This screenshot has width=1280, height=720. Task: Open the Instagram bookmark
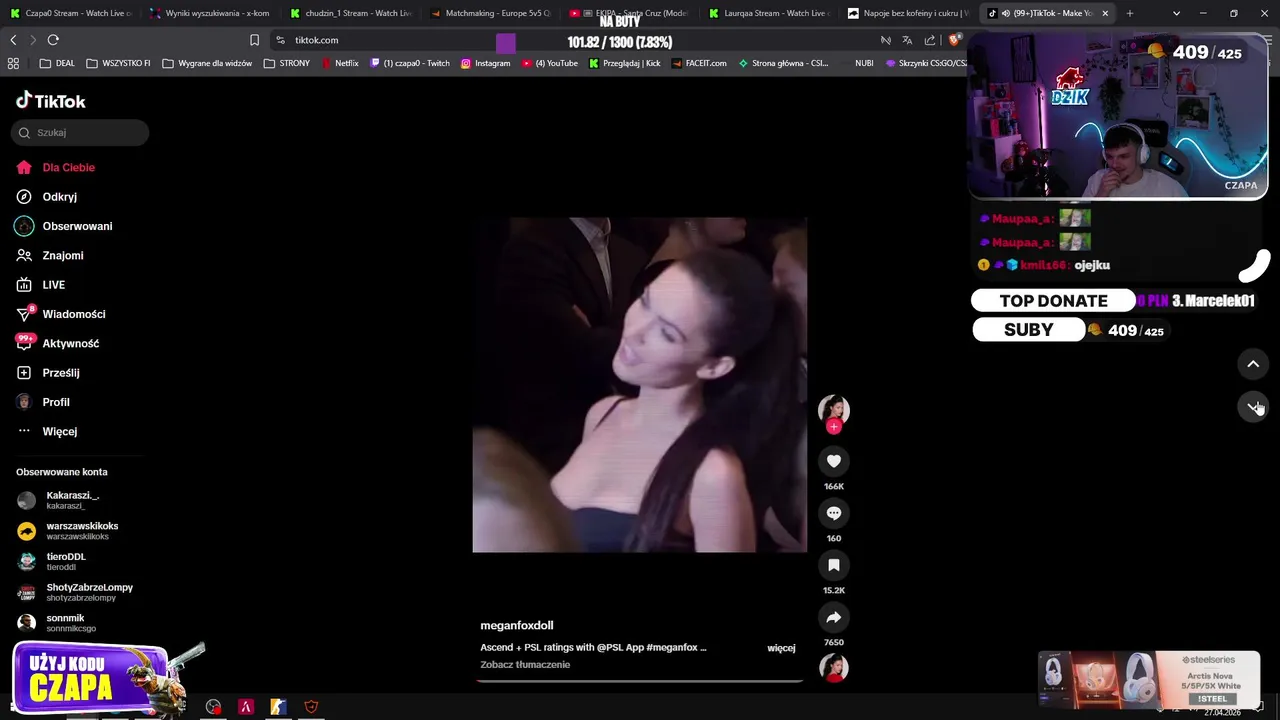tap(485, 63)
